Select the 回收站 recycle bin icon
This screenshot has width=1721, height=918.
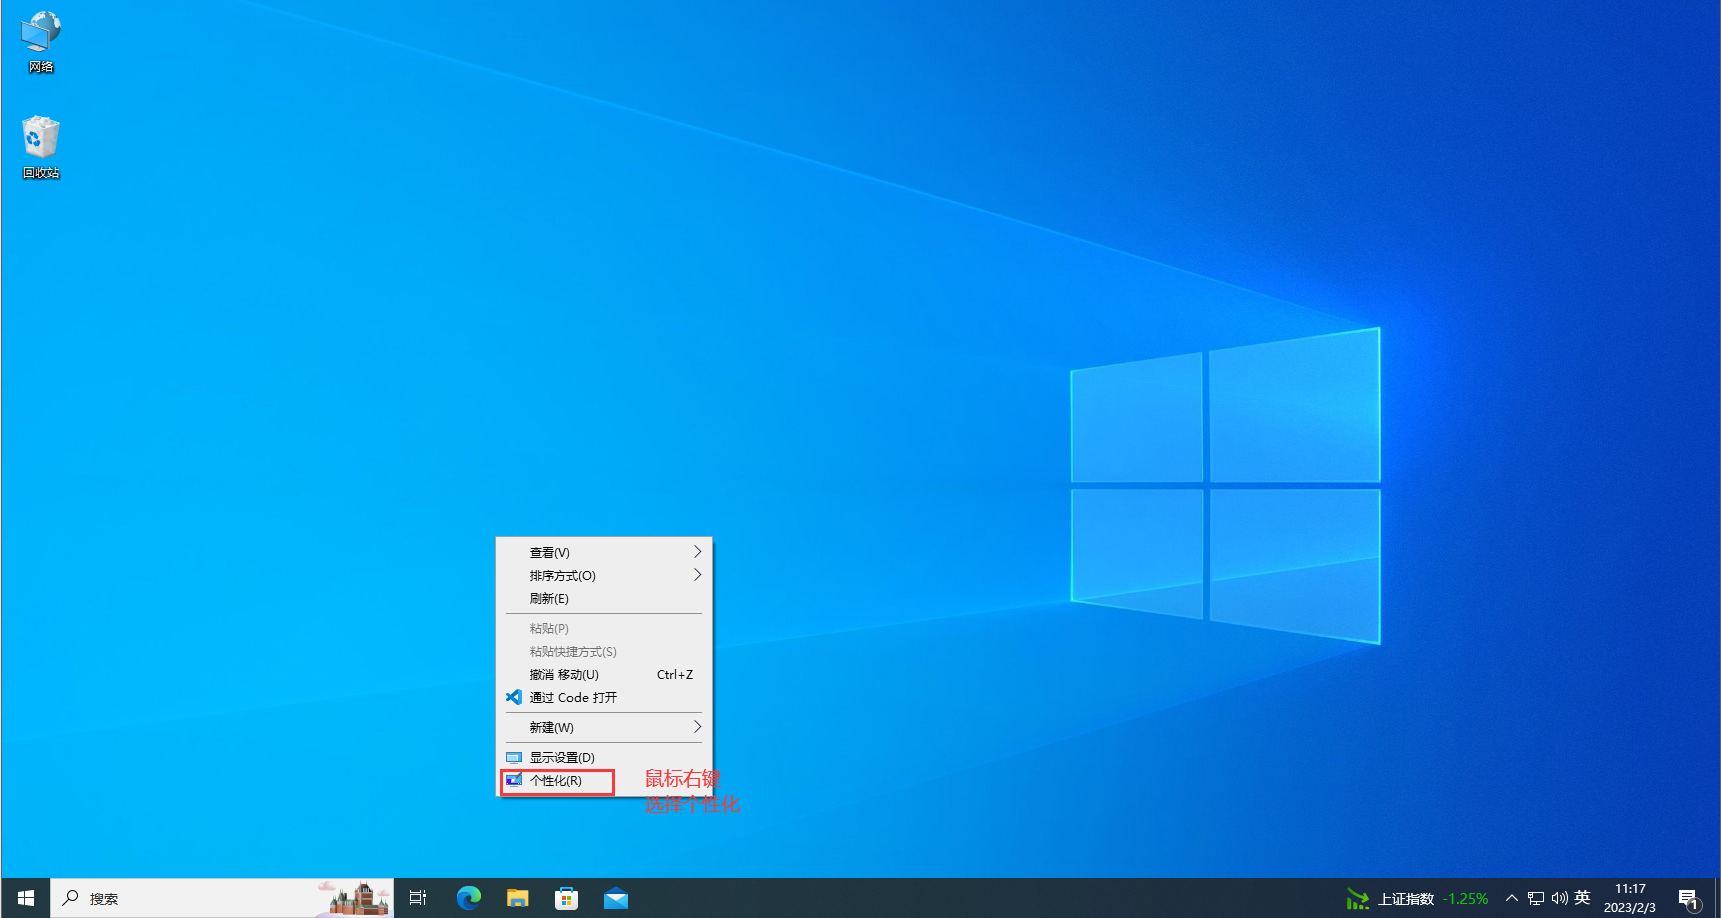point(40,147)
